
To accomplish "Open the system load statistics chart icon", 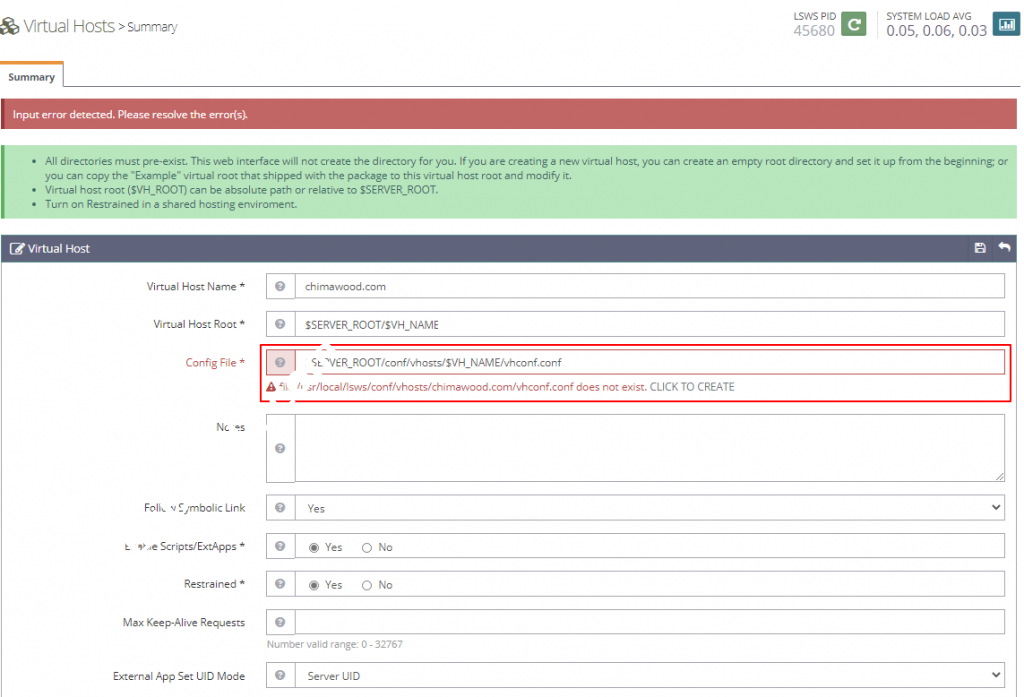I will pos(1005,23).
